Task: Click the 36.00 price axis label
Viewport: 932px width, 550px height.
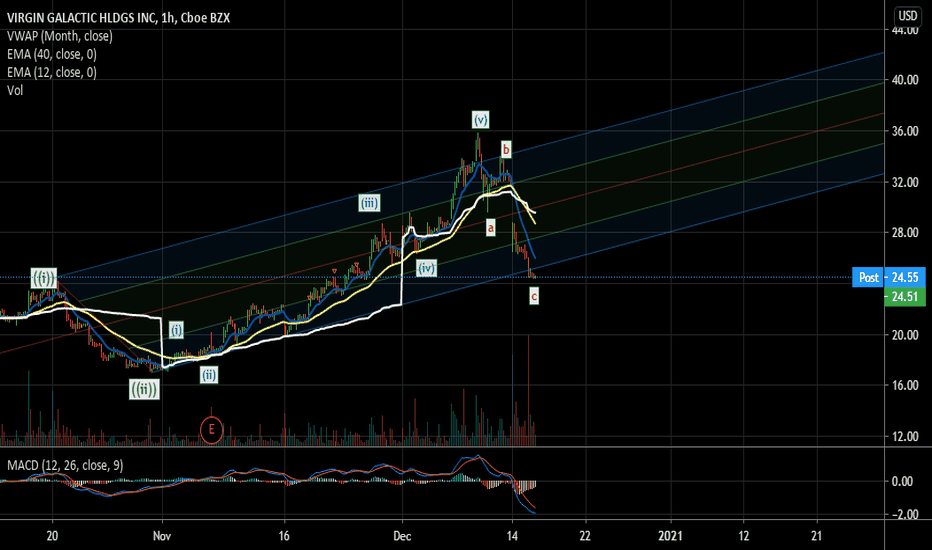Action: [x=905, y=131]
